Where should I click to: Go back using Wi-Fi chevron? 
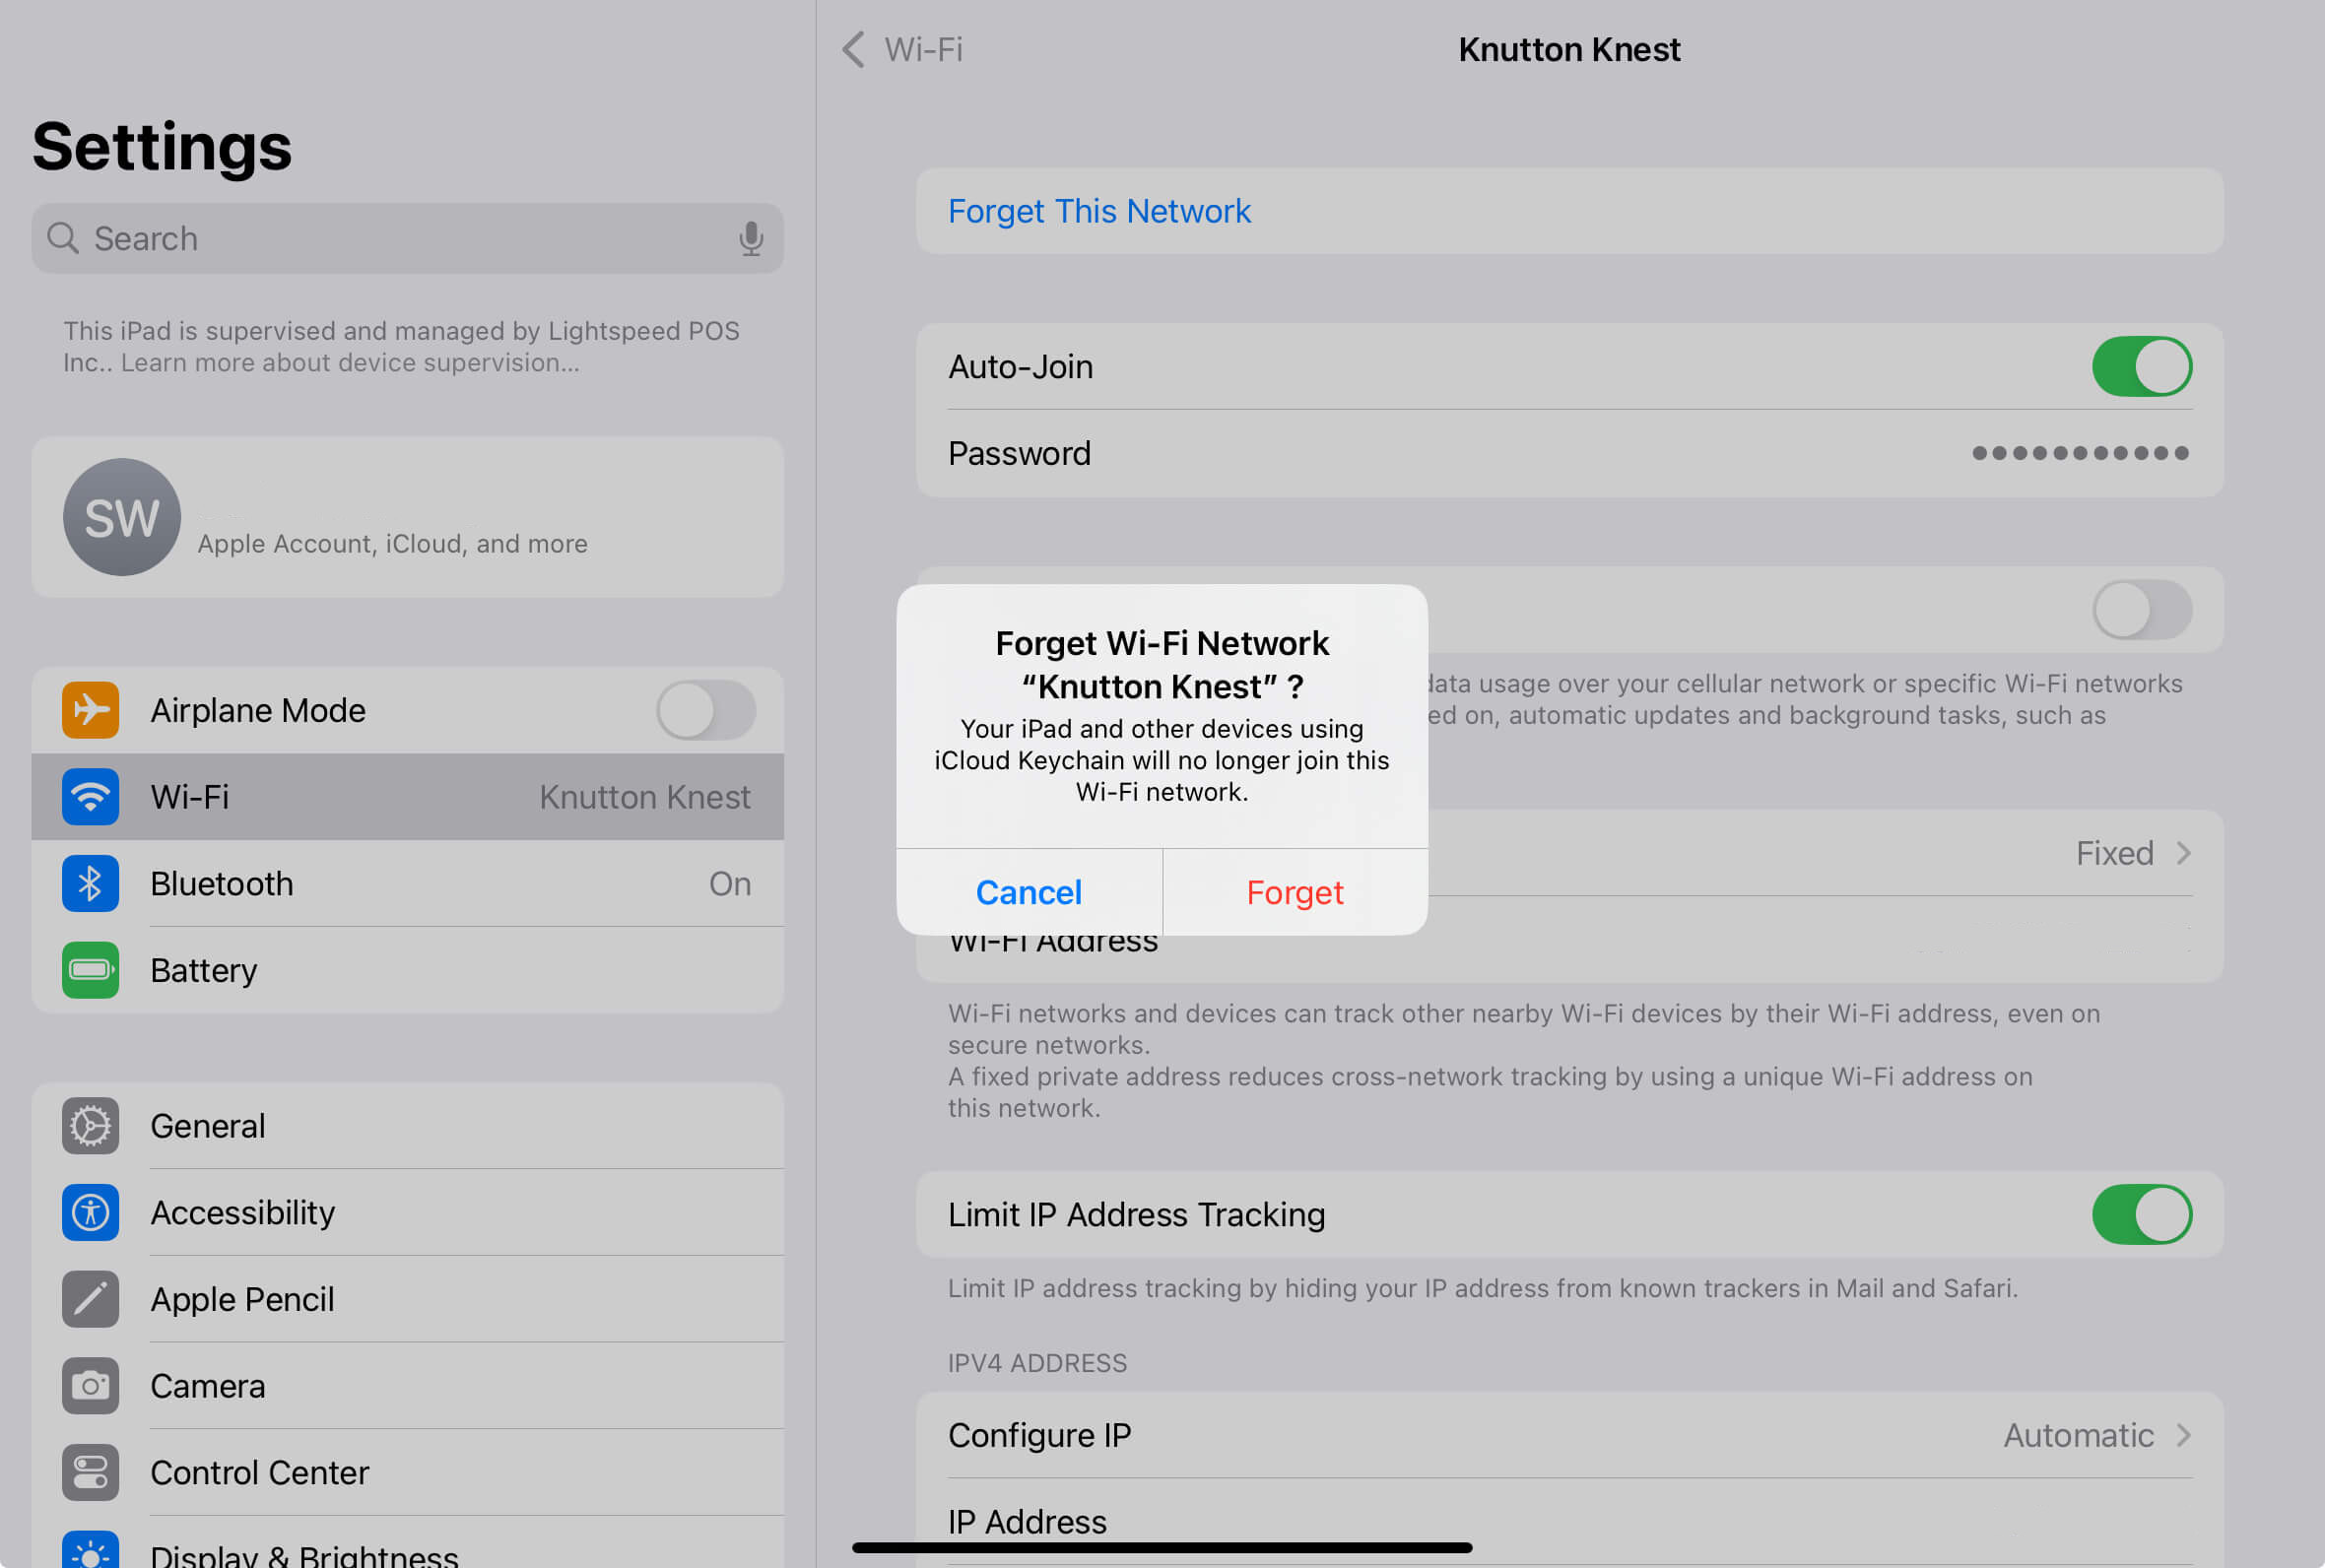[x=855, y=49]
